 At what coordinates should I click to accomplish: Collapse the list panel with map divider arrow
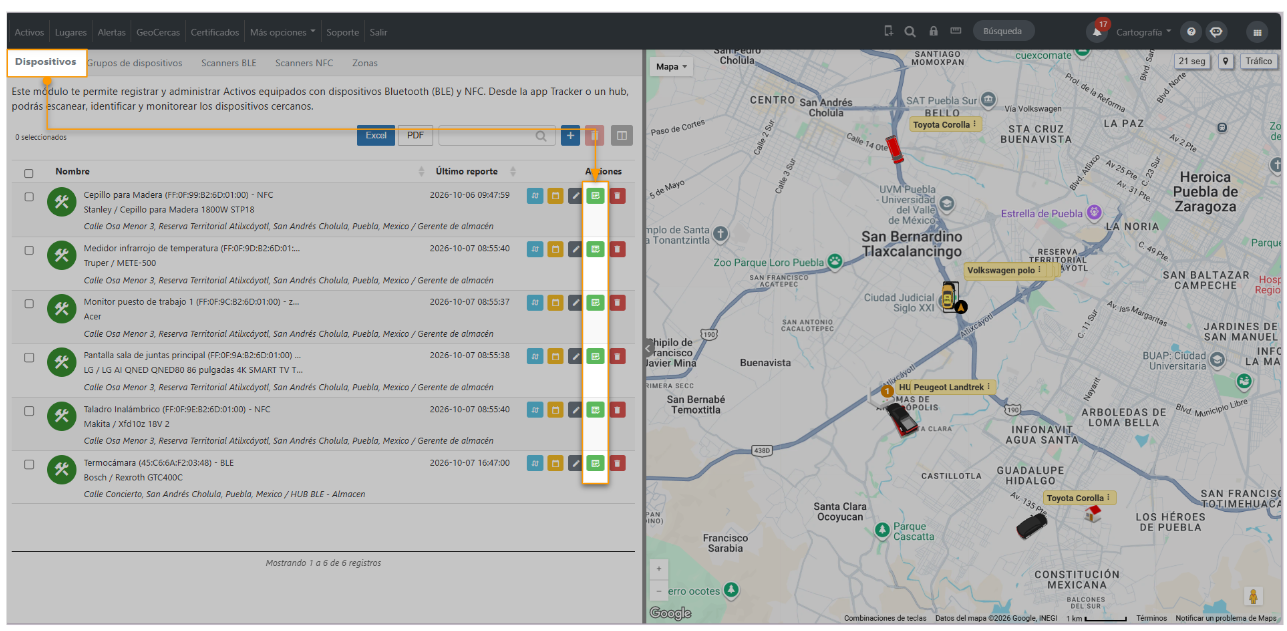(648, 347)
